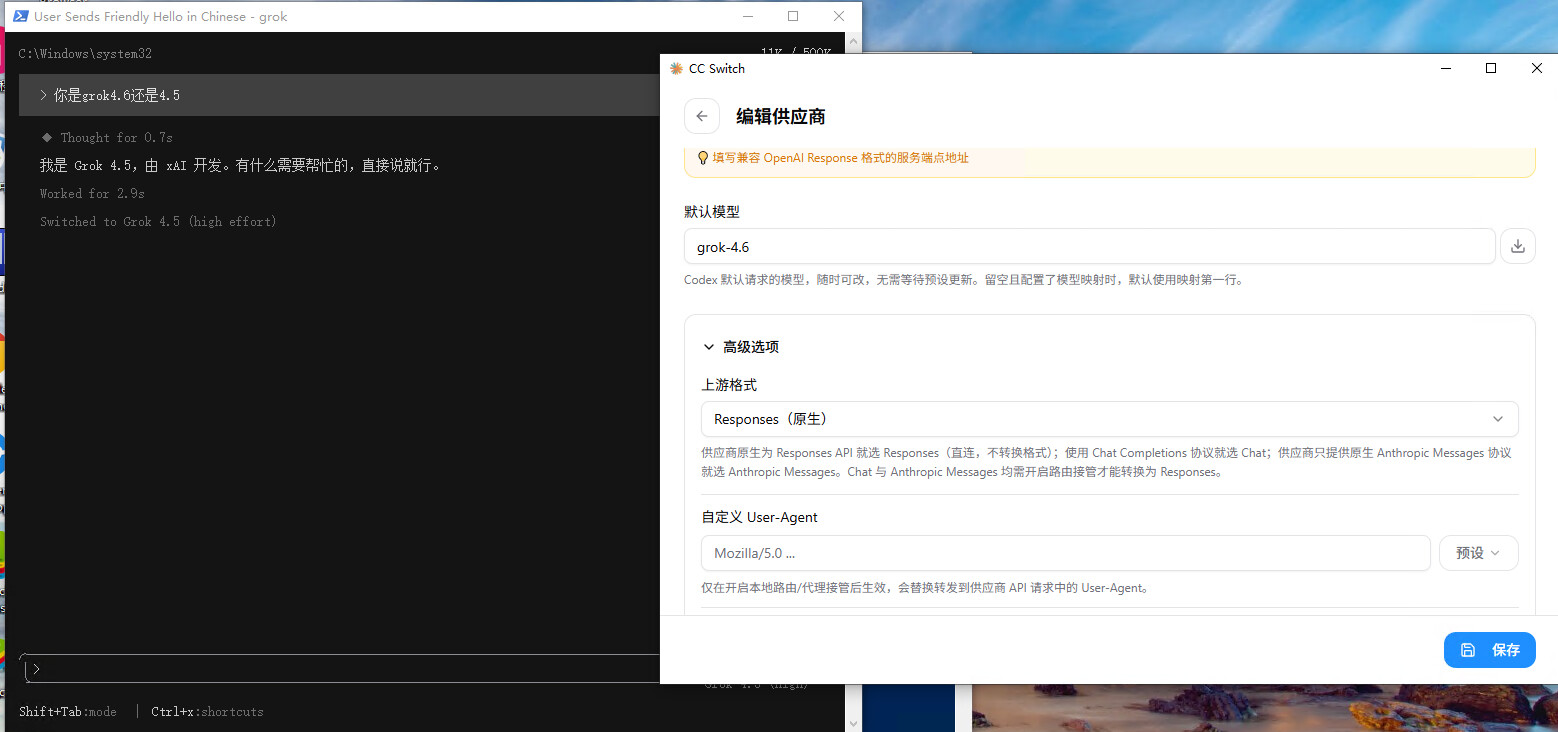Click the scrollbar down arrow of the grok terminal
1558x732 pixels.
click(x=852, y=723)
